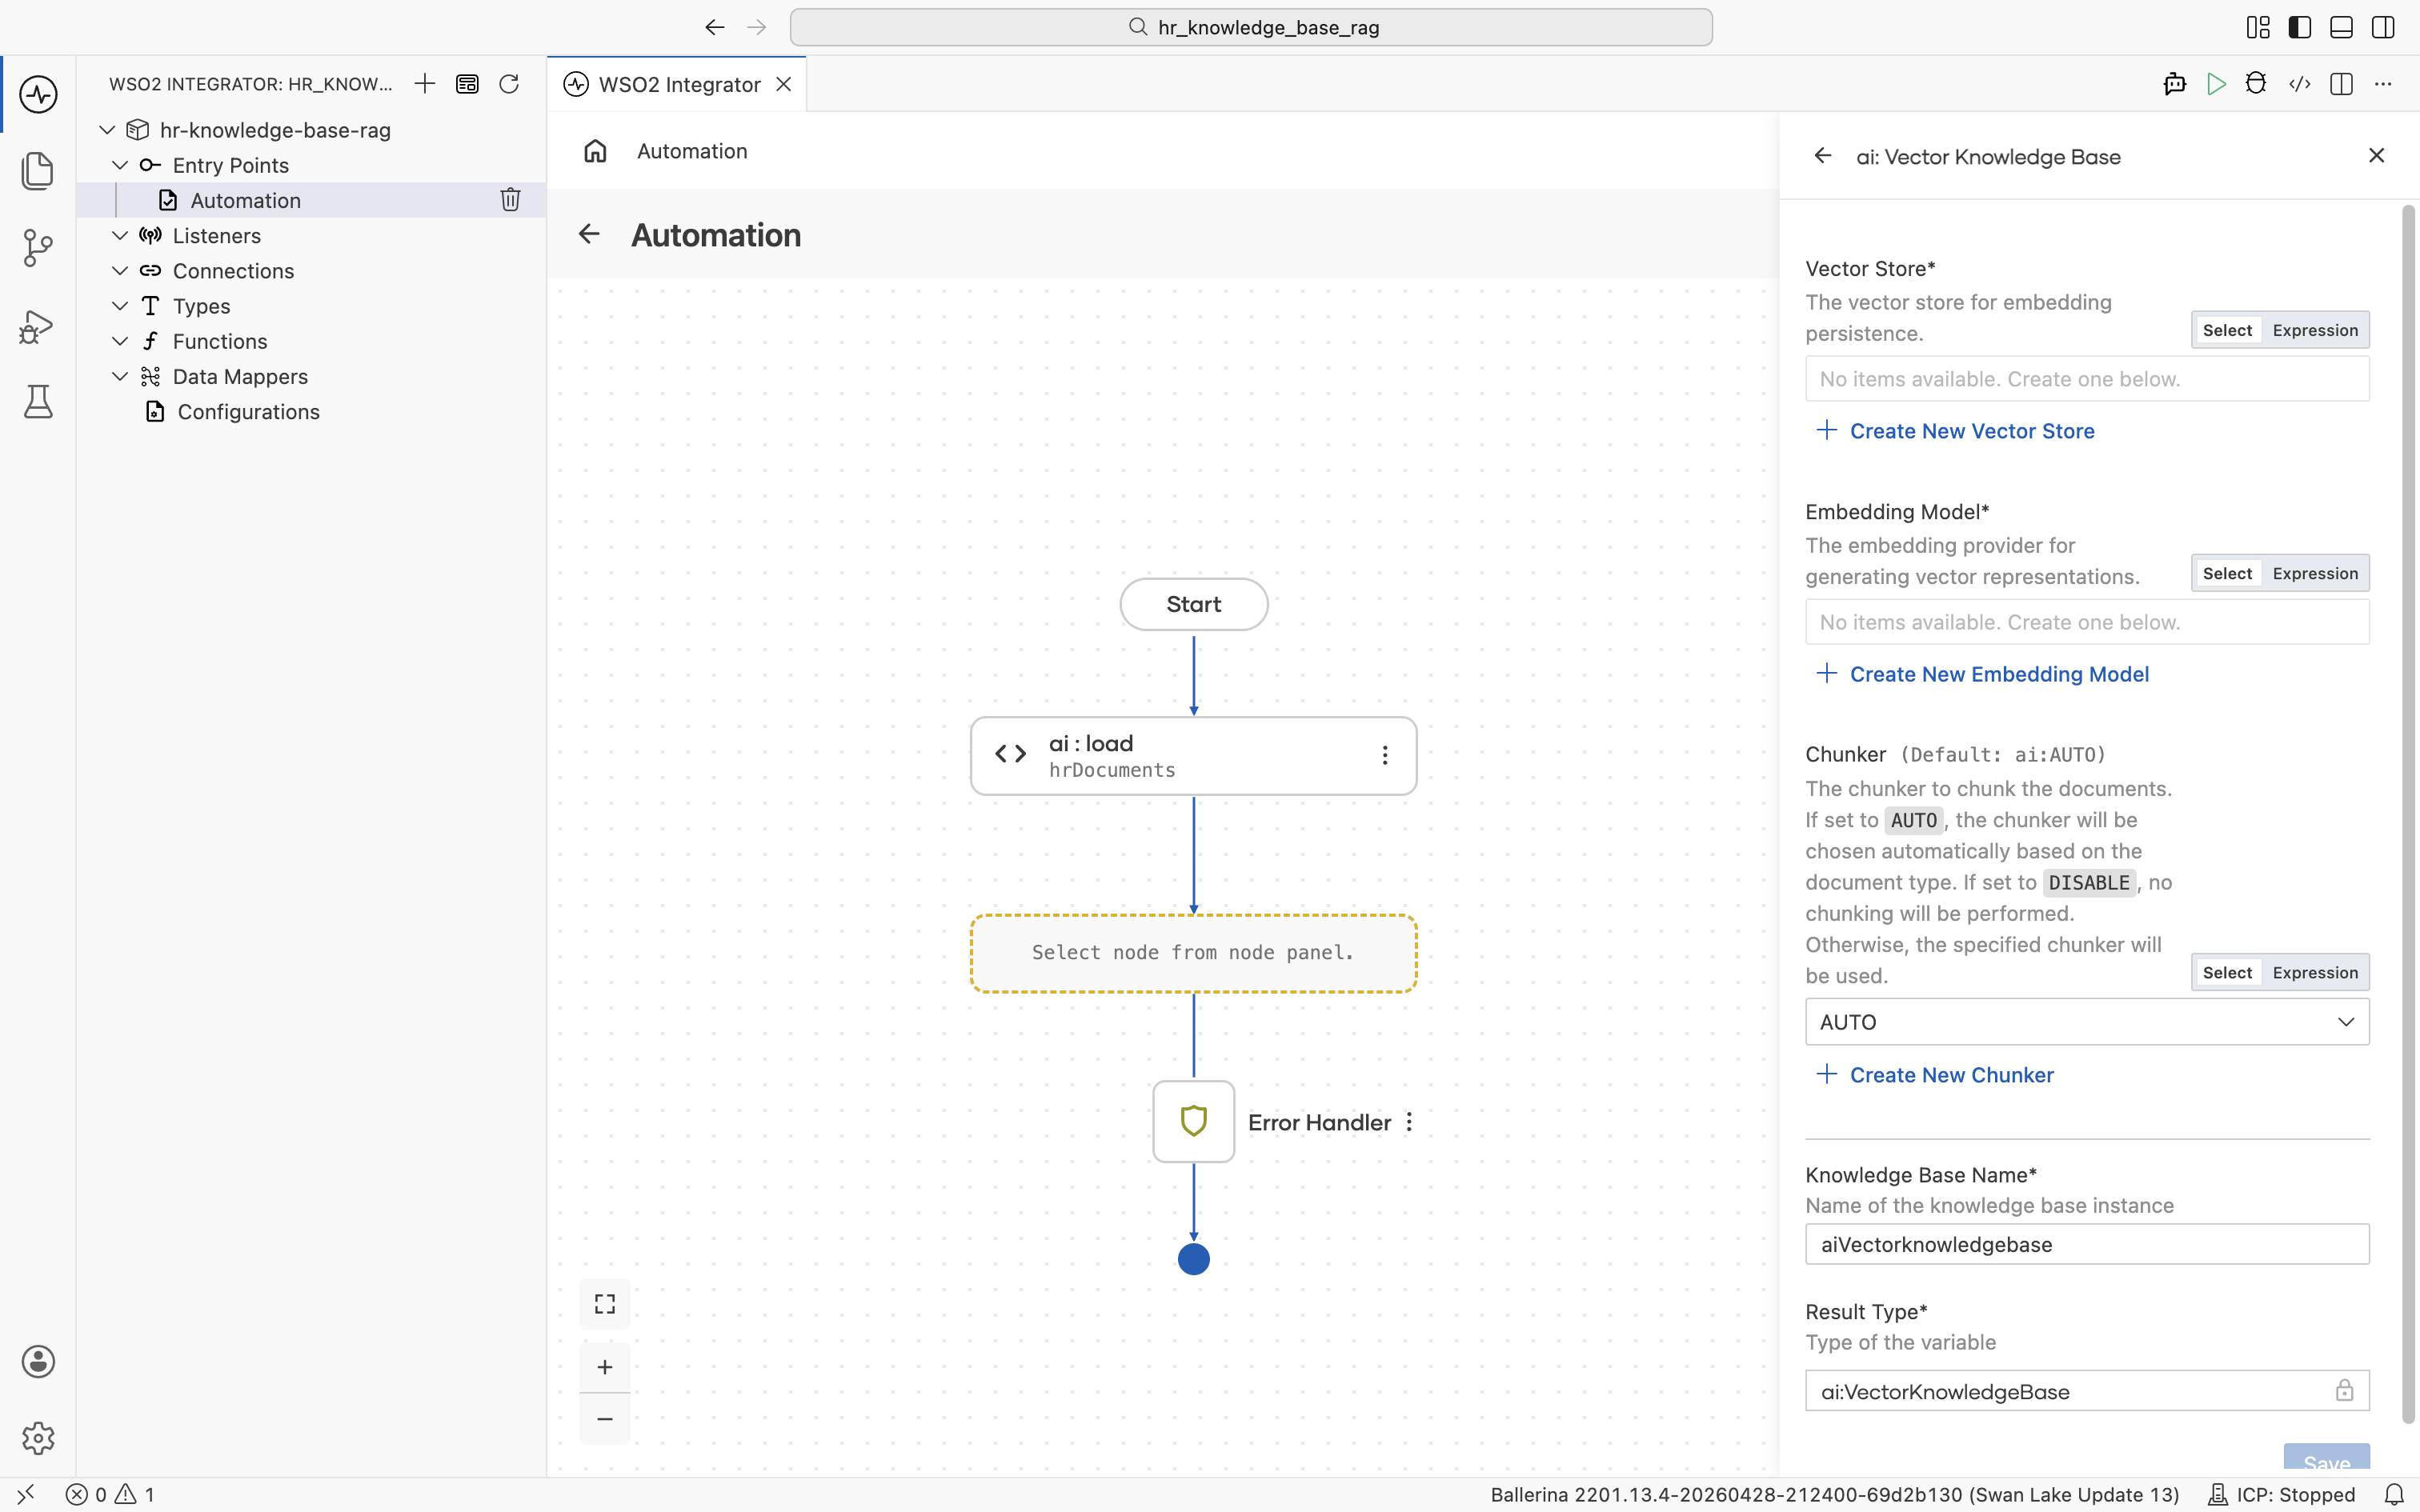The width and height of the screenshot is (2420, 1512).
Task: Toggle secondary sidebar visibility
Action: tap(2383, 27)
